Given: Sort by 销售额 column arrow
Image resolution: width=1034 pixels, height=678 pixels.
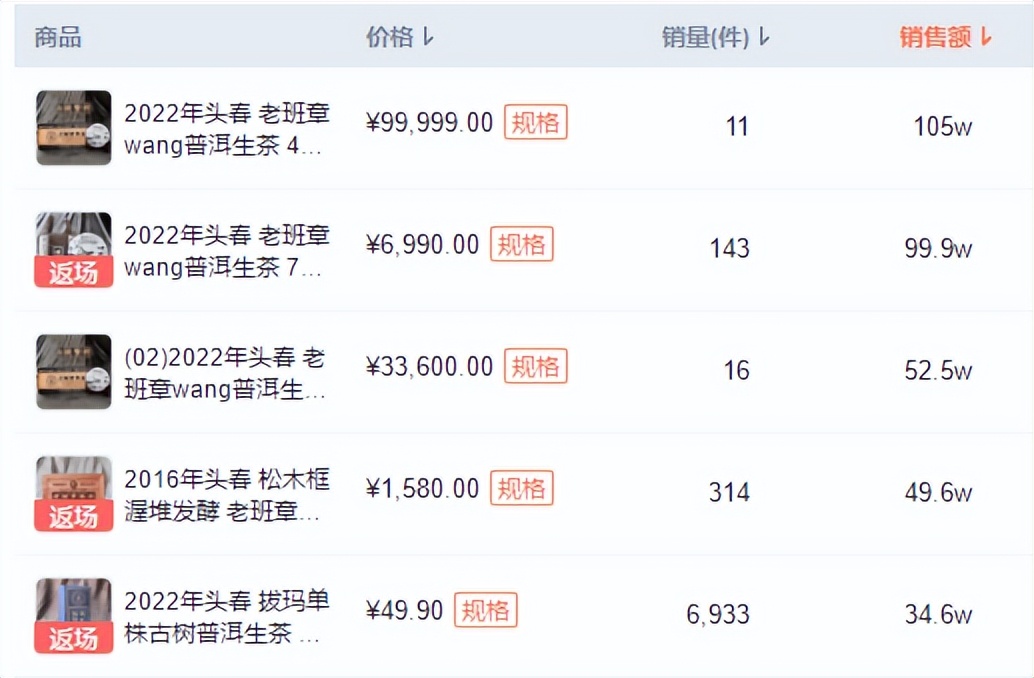Looking at the screenshot, I should point(986,38).
